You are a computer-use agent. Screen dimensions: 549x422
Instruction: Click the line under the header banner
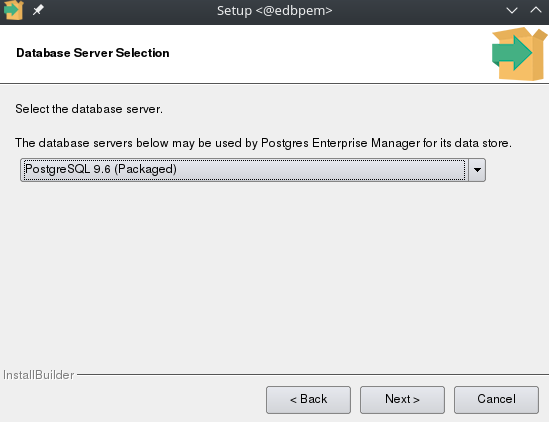point(274,83)
